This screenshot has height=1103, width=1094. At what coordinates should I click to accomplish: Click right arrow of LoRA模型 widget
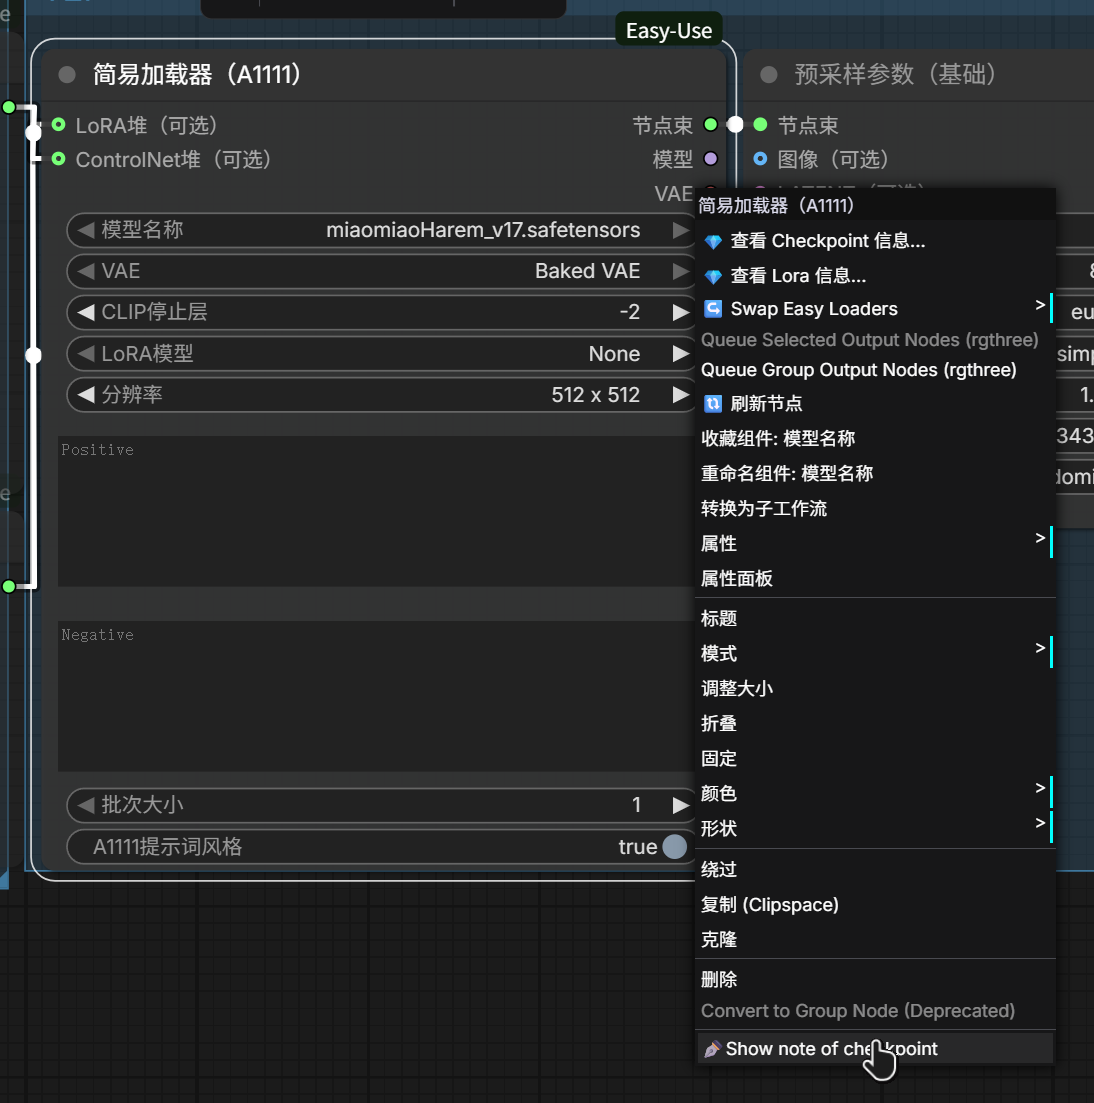(680, 354)
